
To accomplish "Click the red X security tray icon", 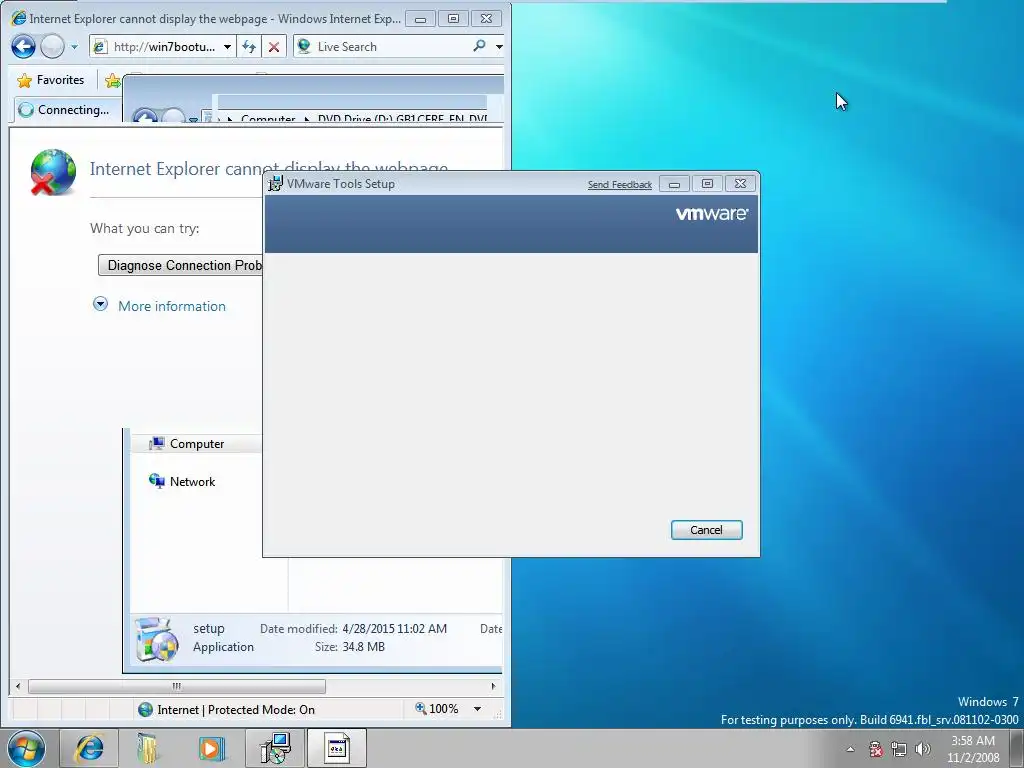I will pos(876,749).
